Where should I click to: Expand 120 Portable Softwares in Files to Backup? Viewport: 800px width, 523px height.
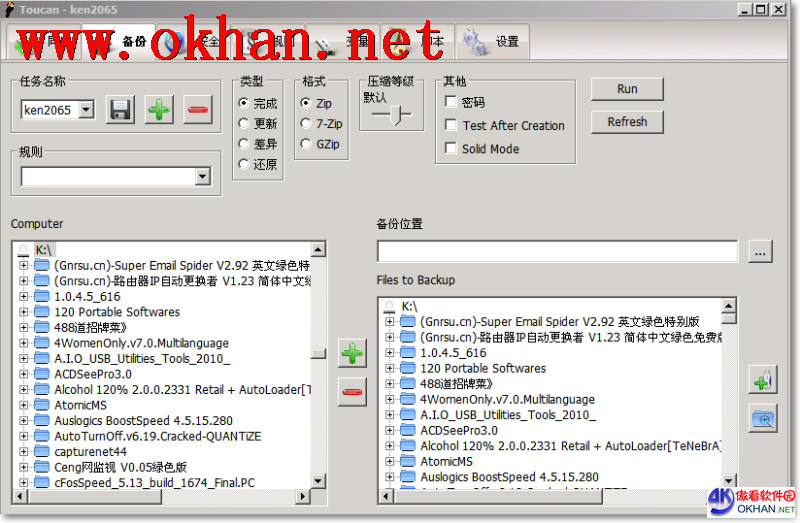(389, 368)
